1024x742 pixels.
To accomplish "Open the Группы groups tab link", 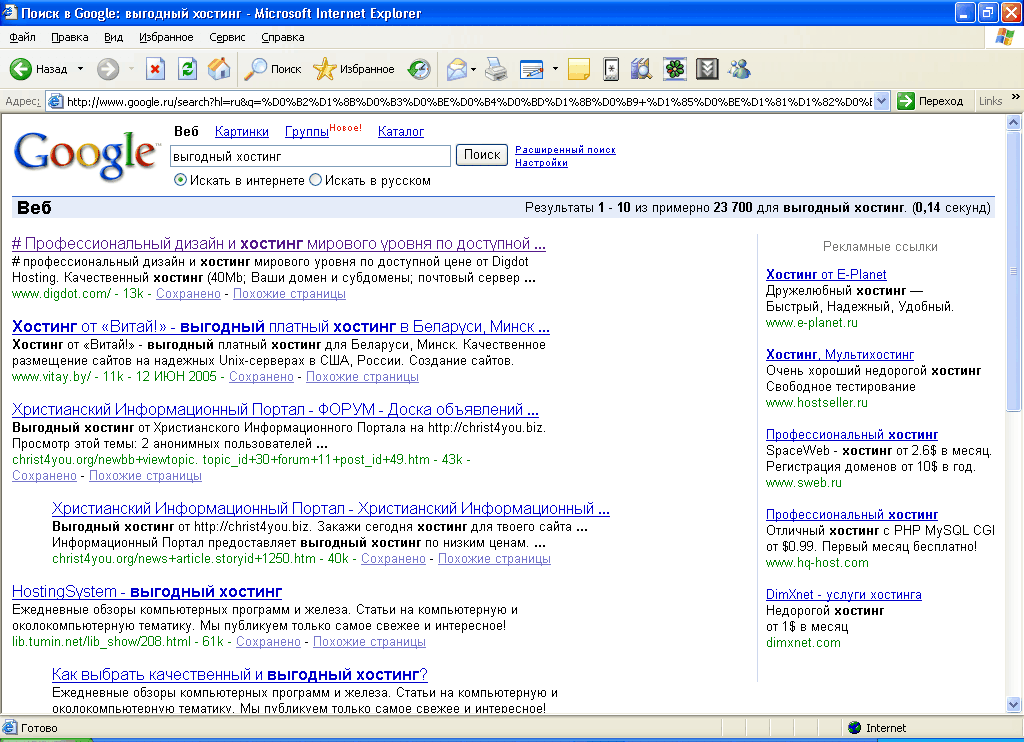I will pos(307,132).
